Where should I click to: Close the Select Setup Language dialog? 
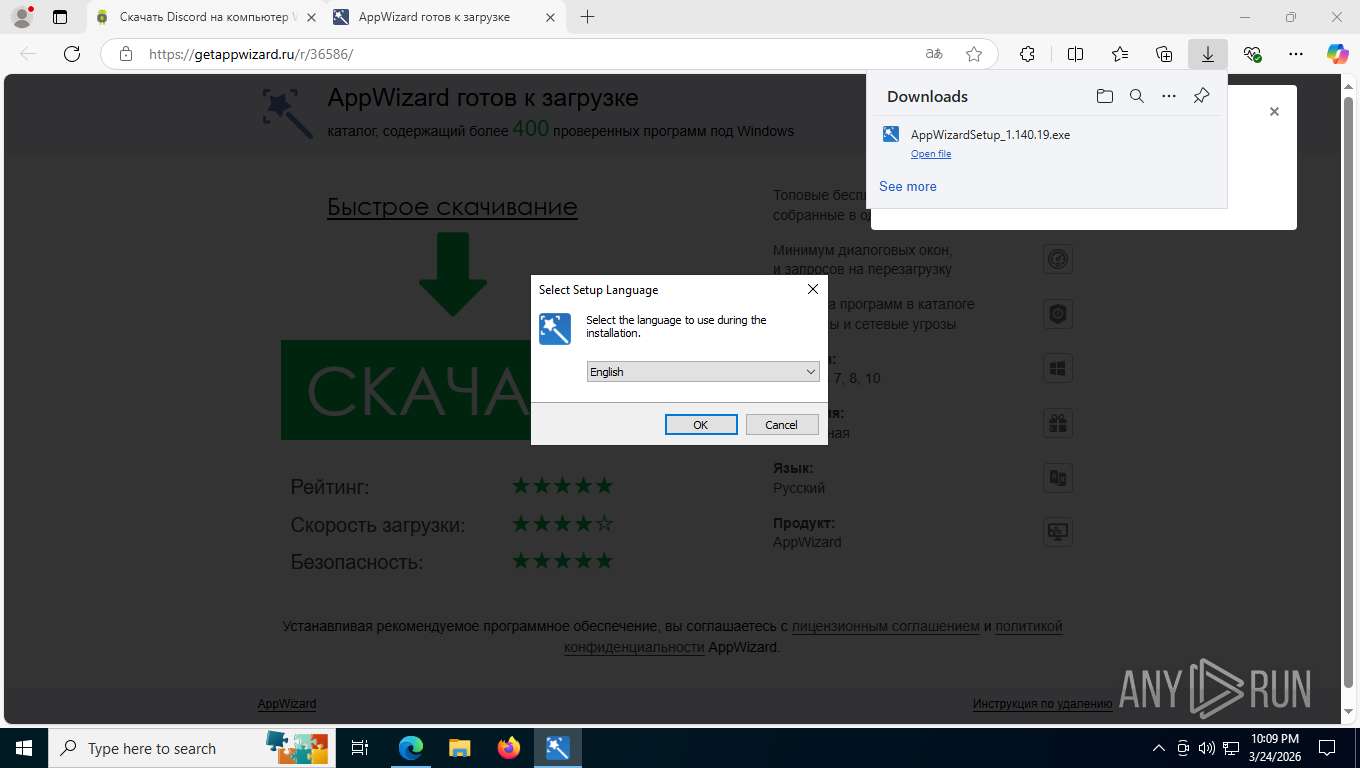[x=812, y=289]
